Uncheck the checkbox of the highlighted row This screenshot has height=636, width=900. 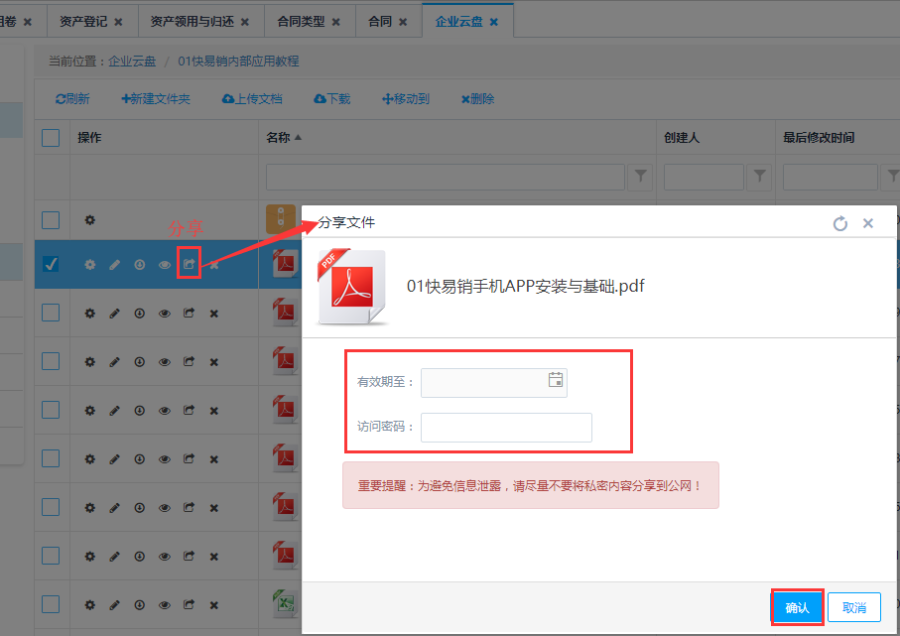51,264
